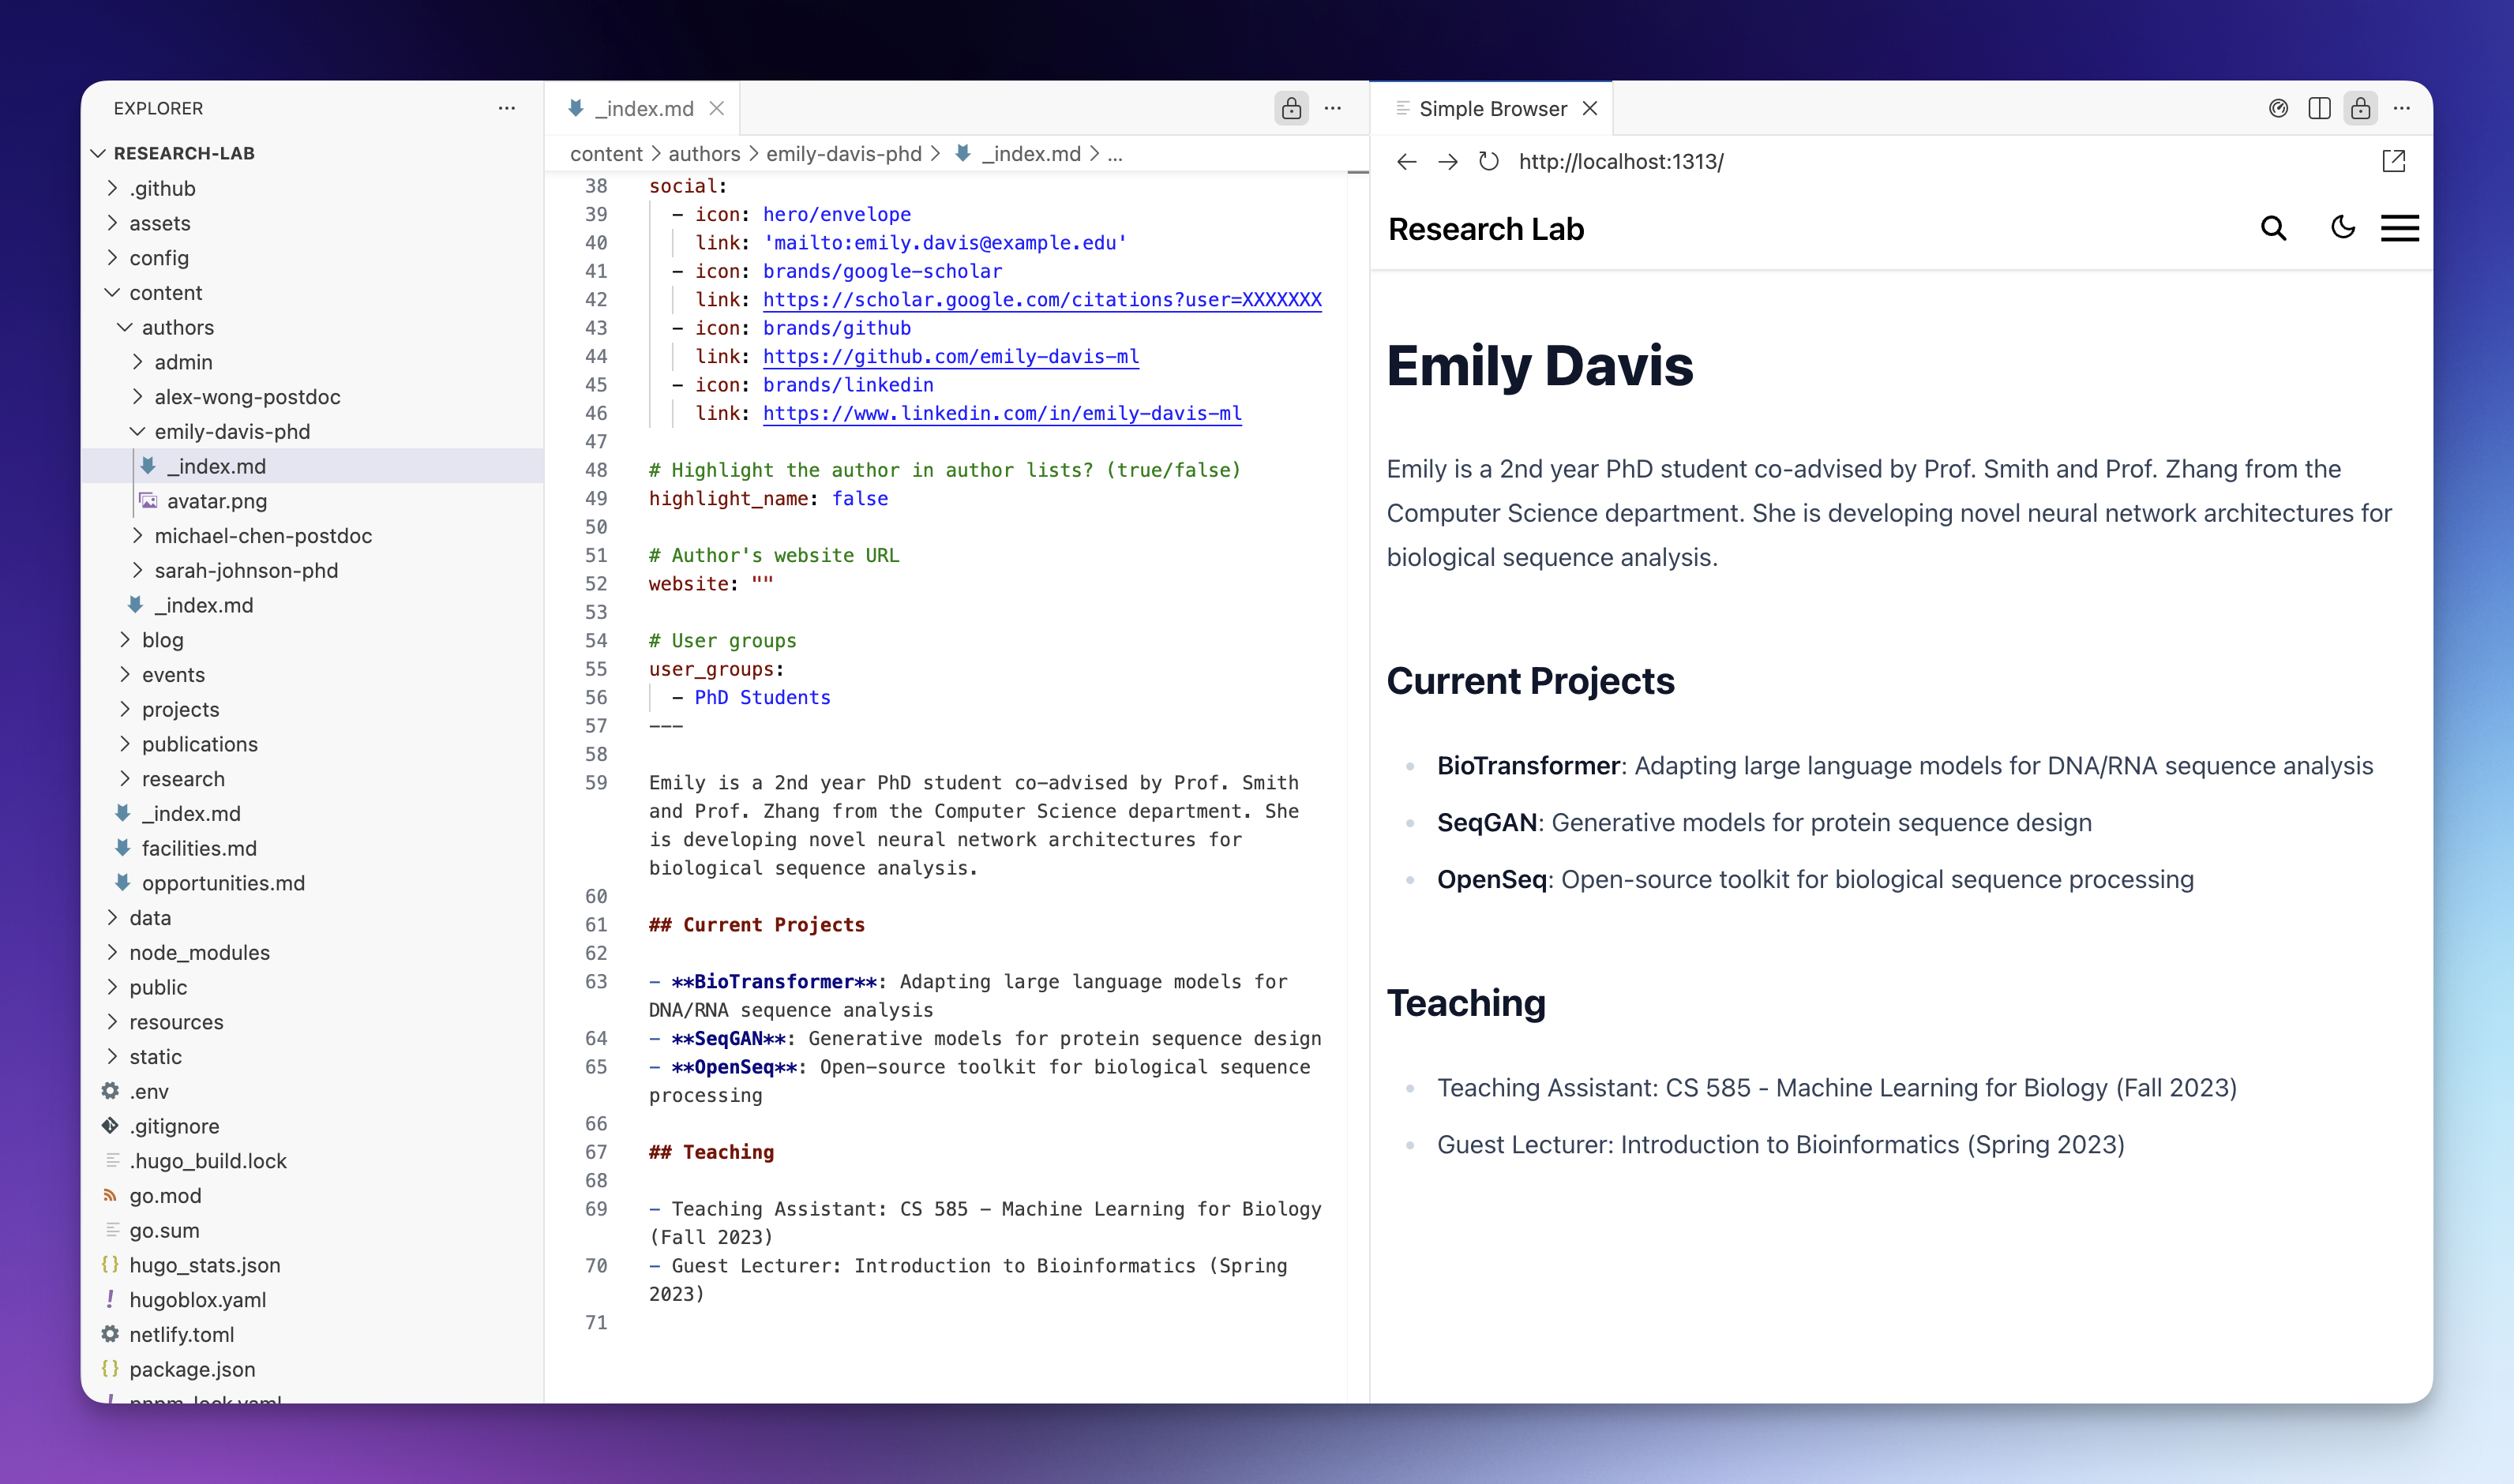
Task: Expand the michael-chen-postdoc folder
Action: point(263,536)
